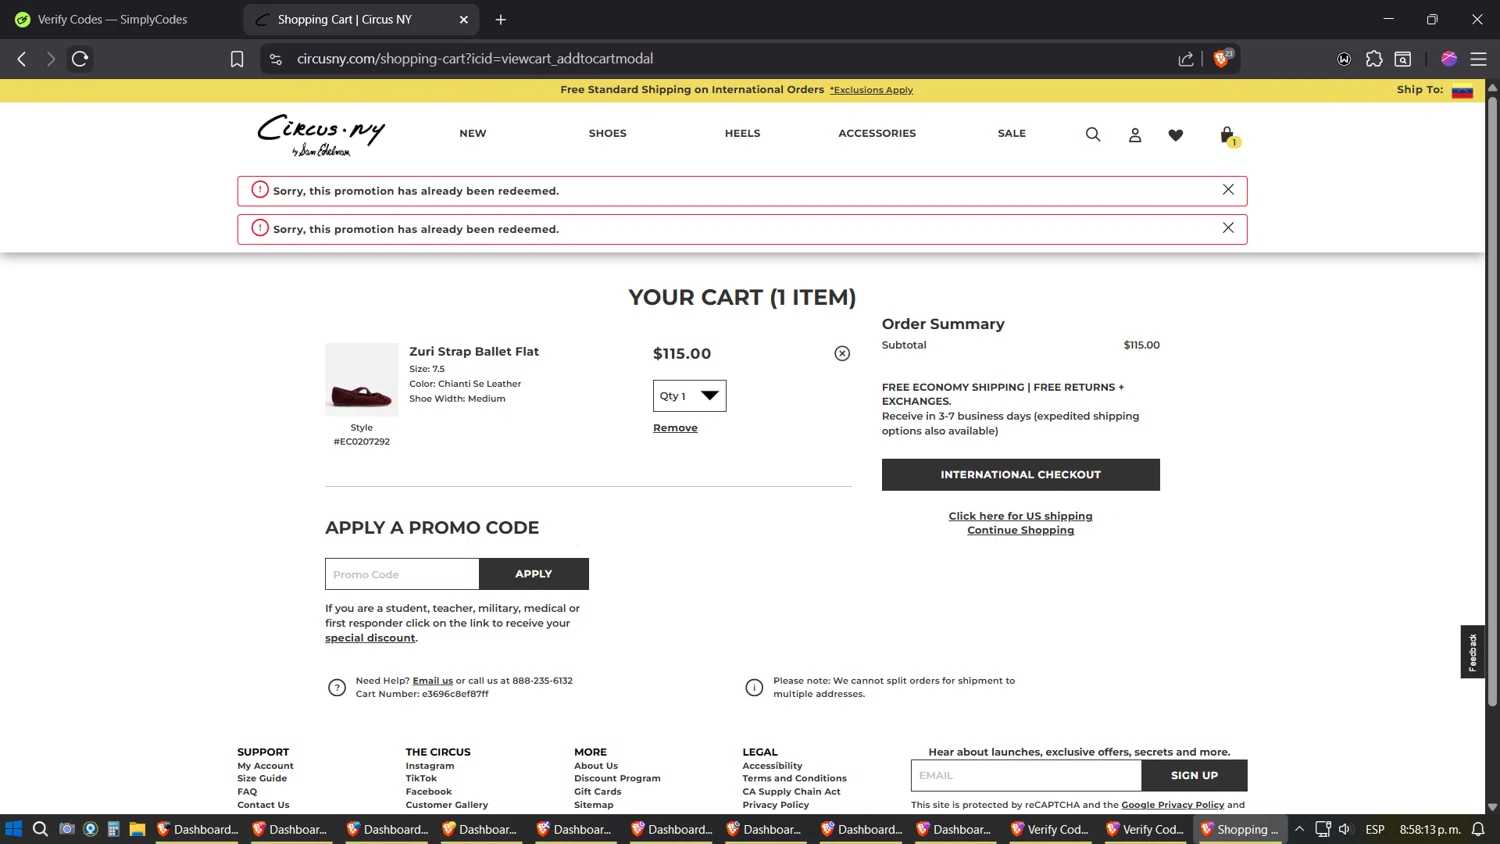Click the Promo Code input field
Viewport: 1500px width, 844px height.
point(402,574)
